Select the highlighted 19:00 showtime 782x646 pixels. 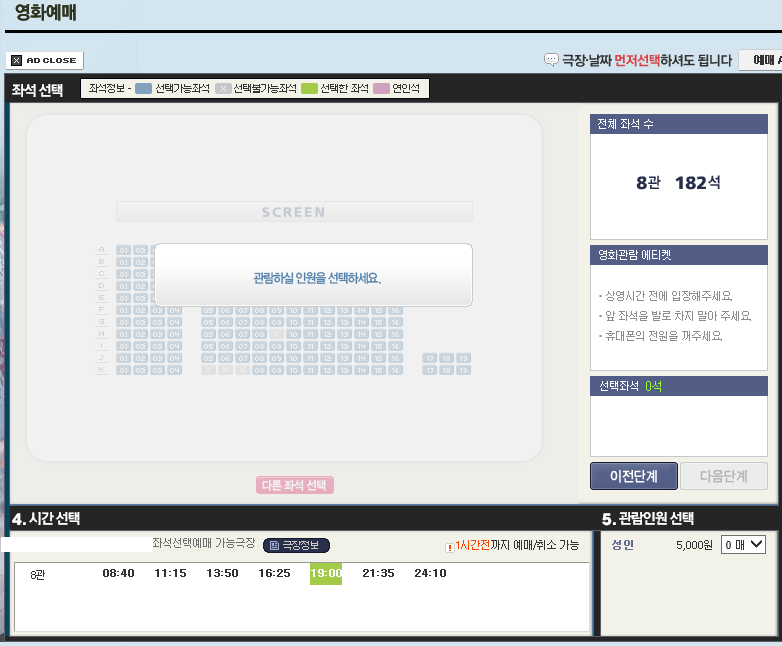326,573
